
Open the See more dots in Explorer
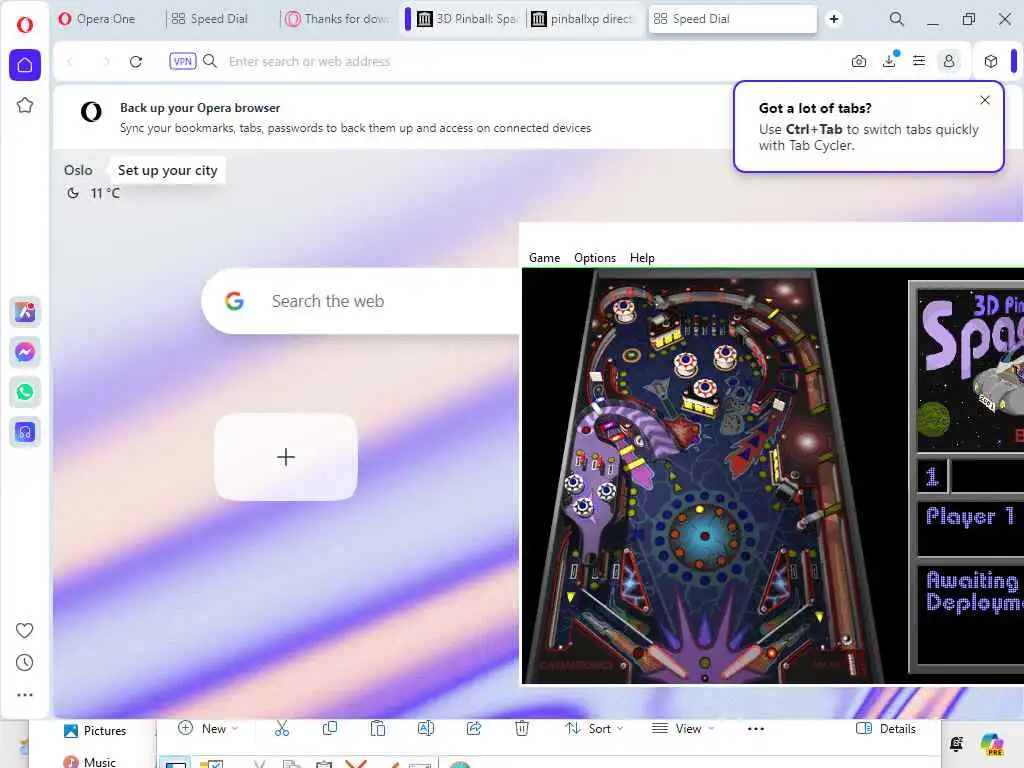(756, 729)
